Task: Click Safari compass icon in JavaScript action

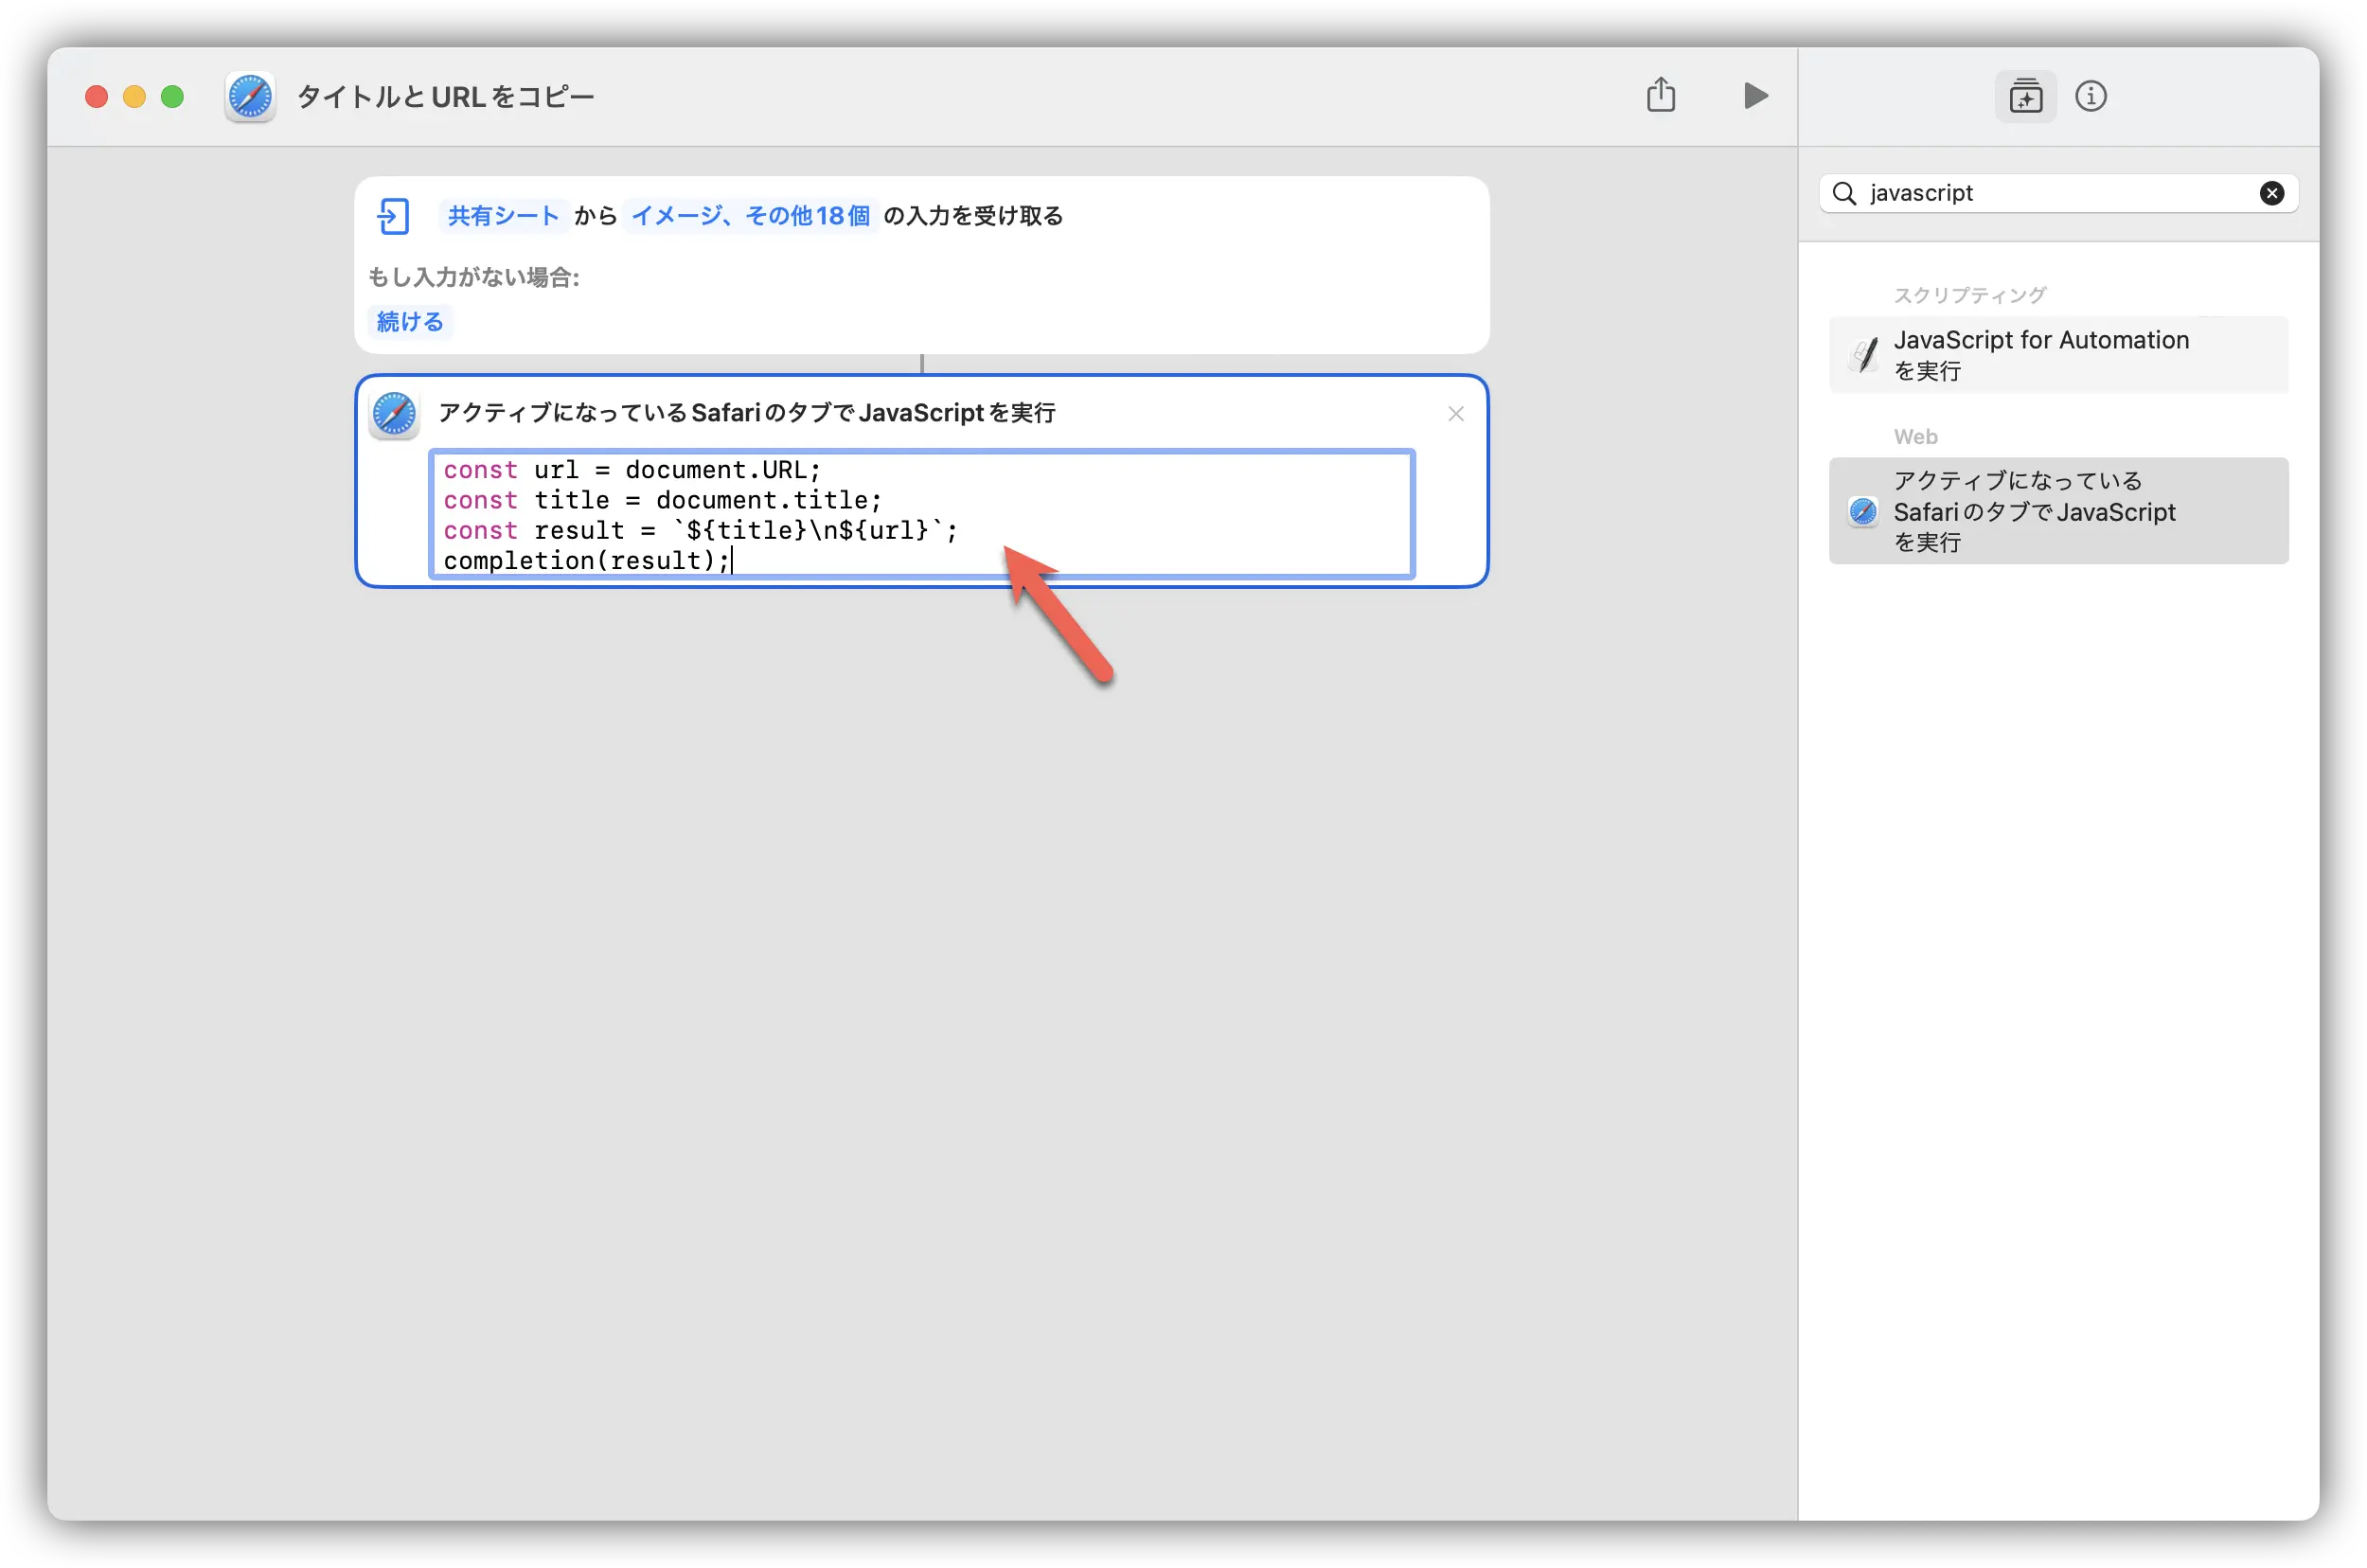Action: click(x=394, y=414)
